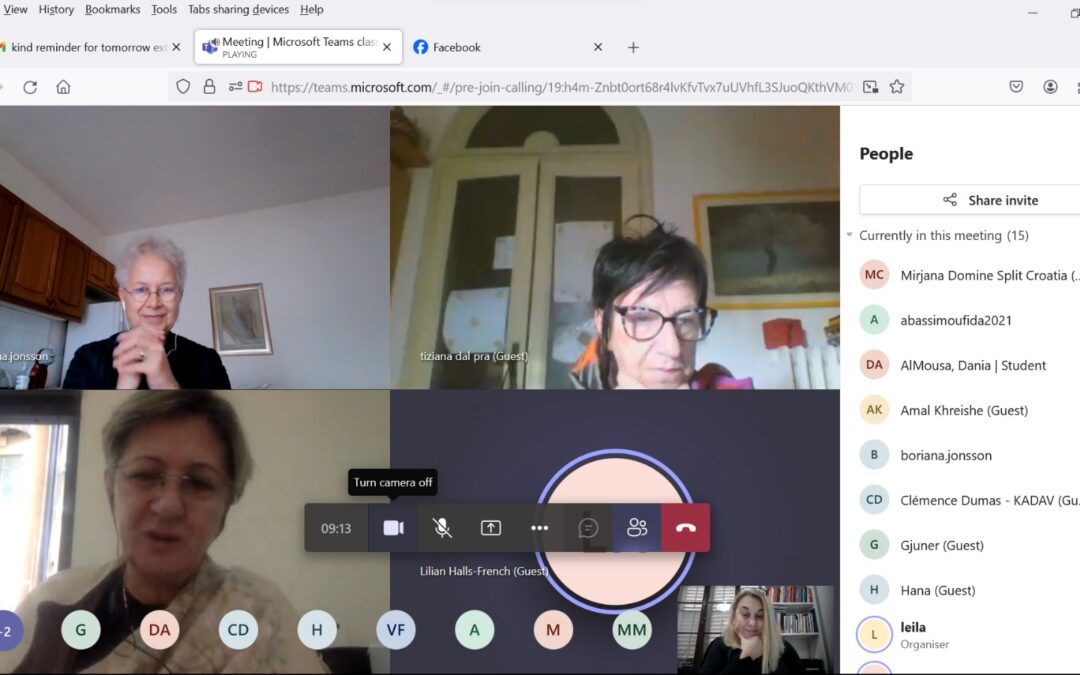Bookmark this page with the star icon

click(897, 87)
